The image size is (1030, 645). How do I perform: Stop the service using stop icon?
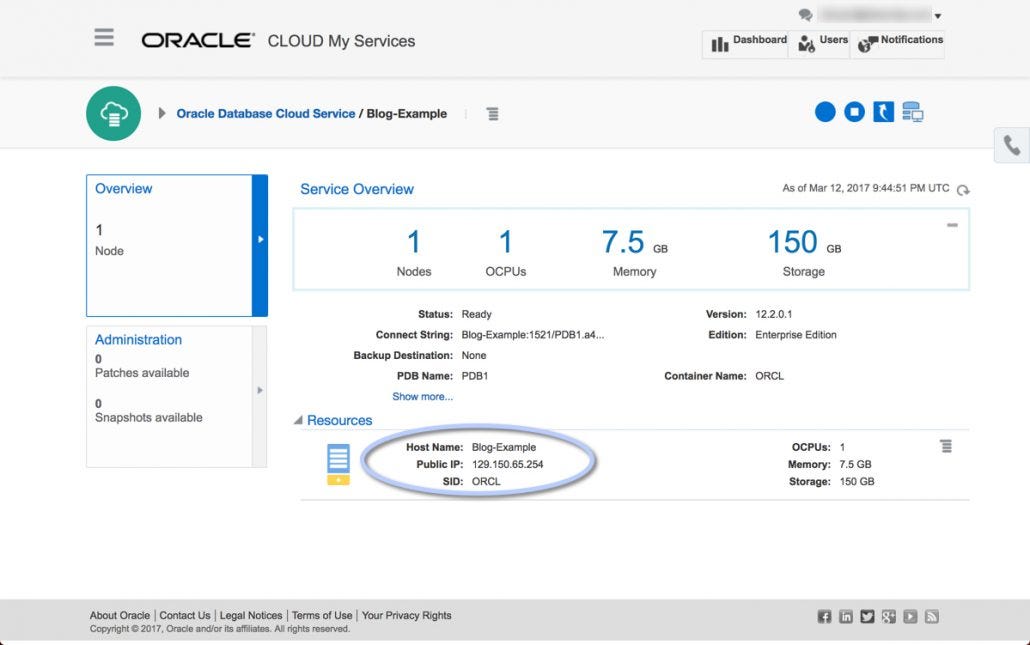coord(854,112)
